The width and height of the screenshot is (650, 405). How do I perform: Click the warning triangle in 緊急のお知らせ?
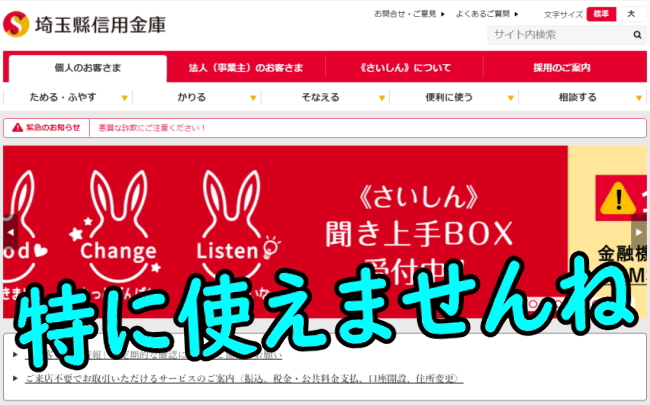pyautogui.click(x=17, y=128)
